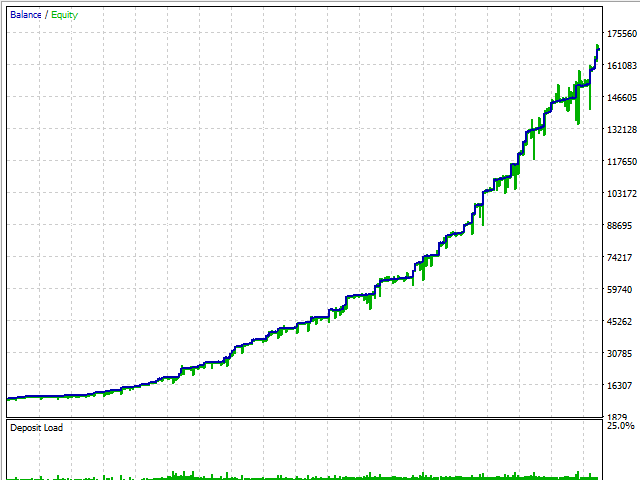Screen dimensions: 640x480
Task: Click the Equity legend label
Action: (64, 15)
